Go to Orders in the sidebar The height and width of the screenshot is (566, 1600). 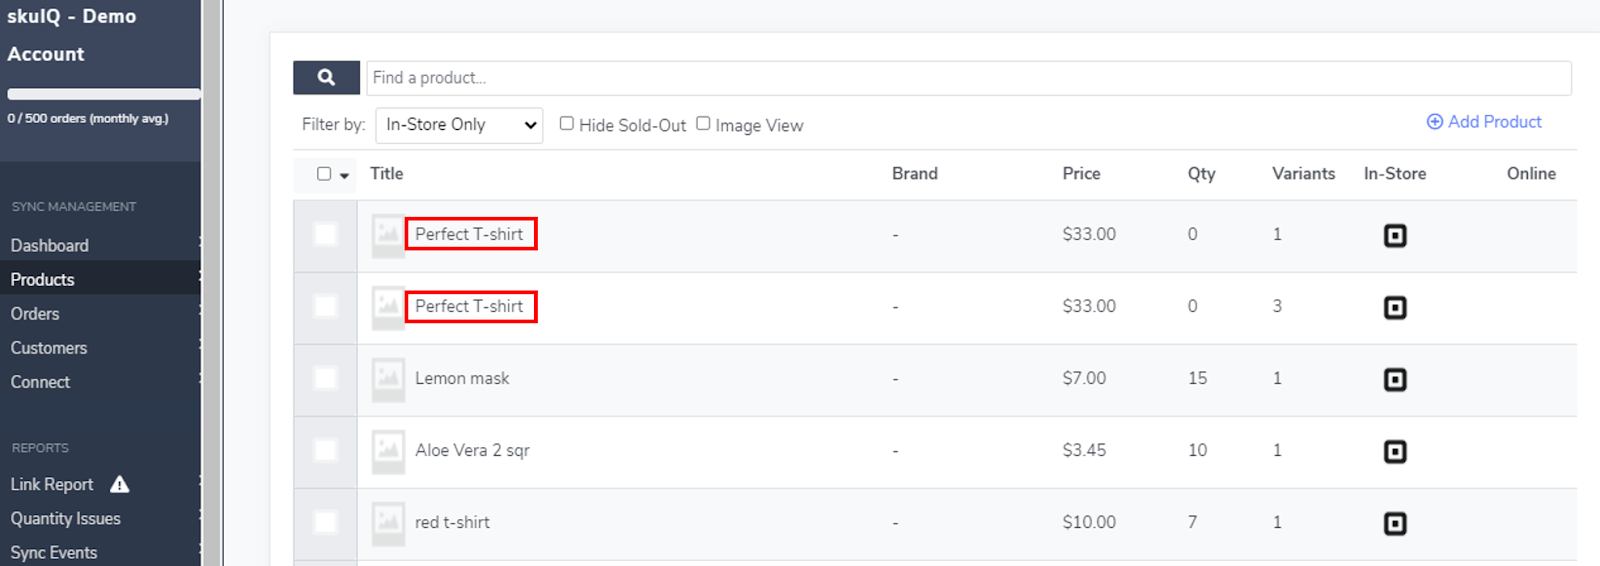pyautogui.click(x=35, y=314)
